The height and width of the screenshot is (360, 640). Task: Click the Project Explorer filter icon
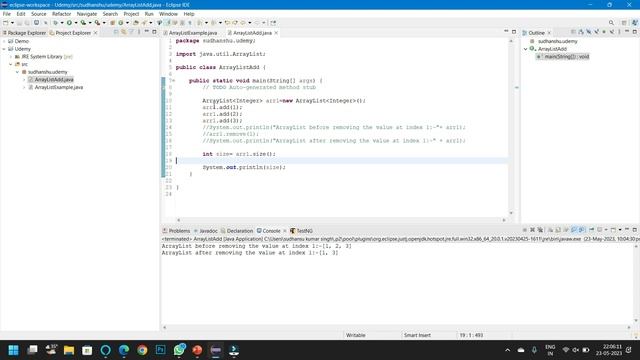coord(131,32)
